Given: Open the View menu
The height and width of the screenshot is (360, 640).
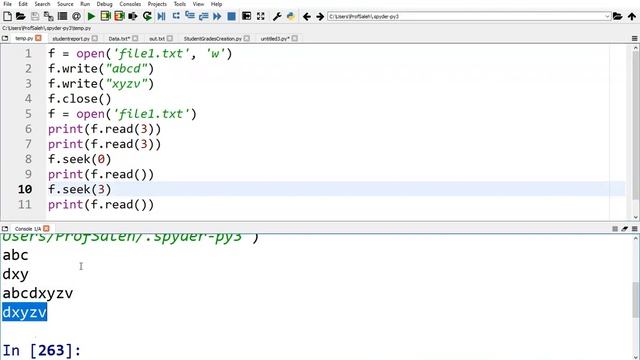Looking at the screenshot, I should coord(198,4).
